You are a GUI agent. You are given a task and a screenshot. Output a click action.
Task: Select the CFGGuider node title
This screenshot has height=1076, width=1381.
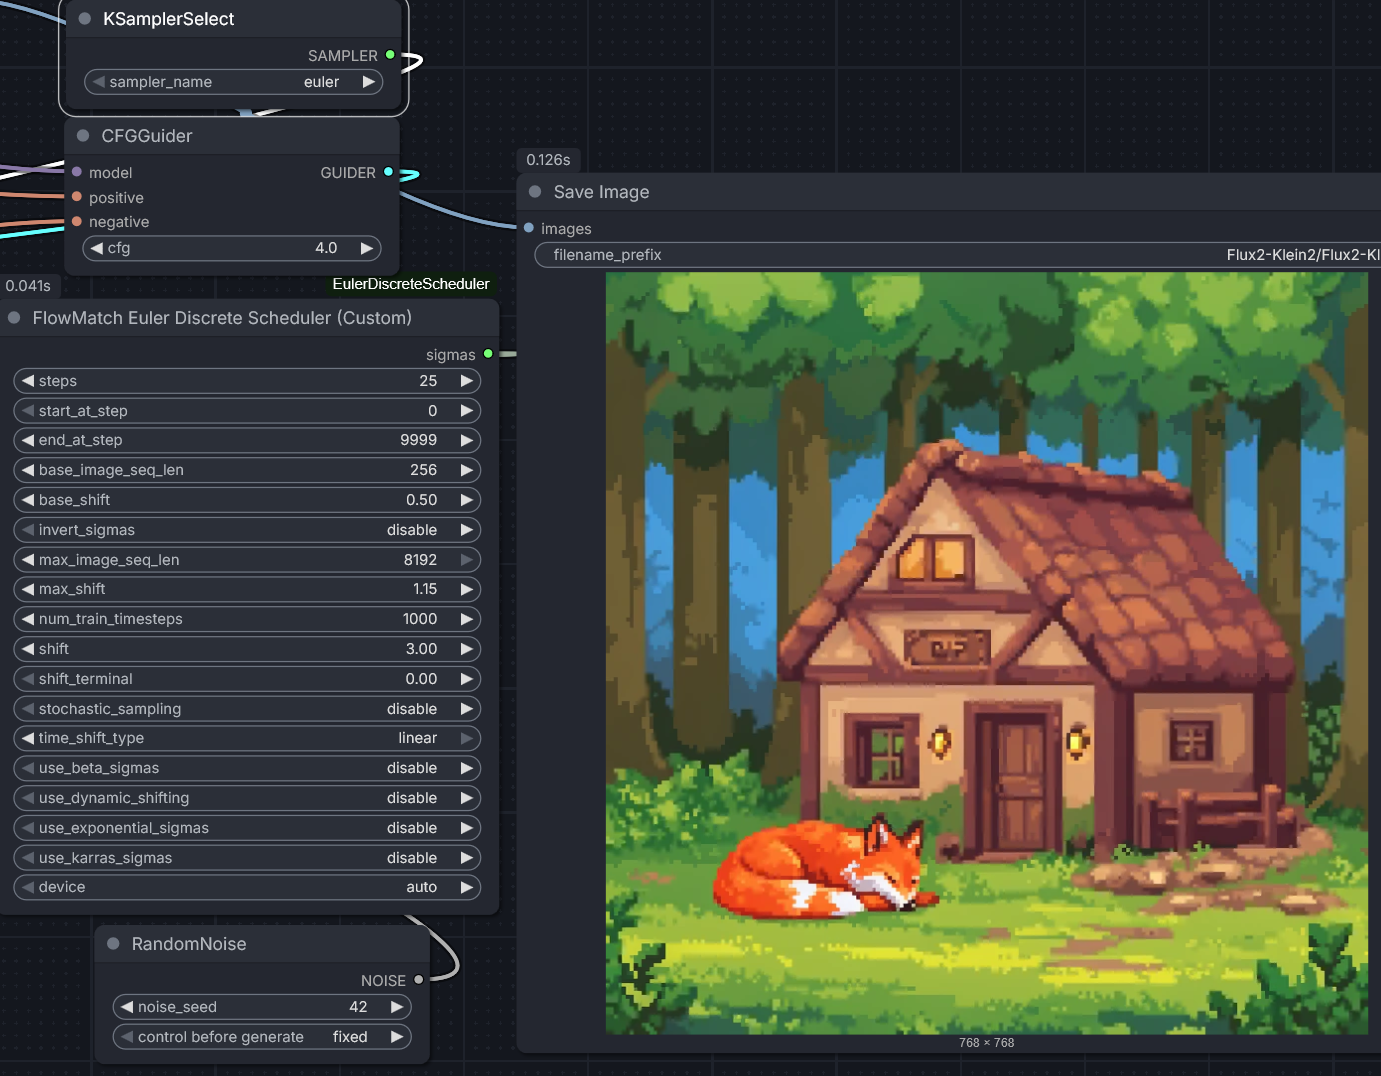click(x=147, y=136)
